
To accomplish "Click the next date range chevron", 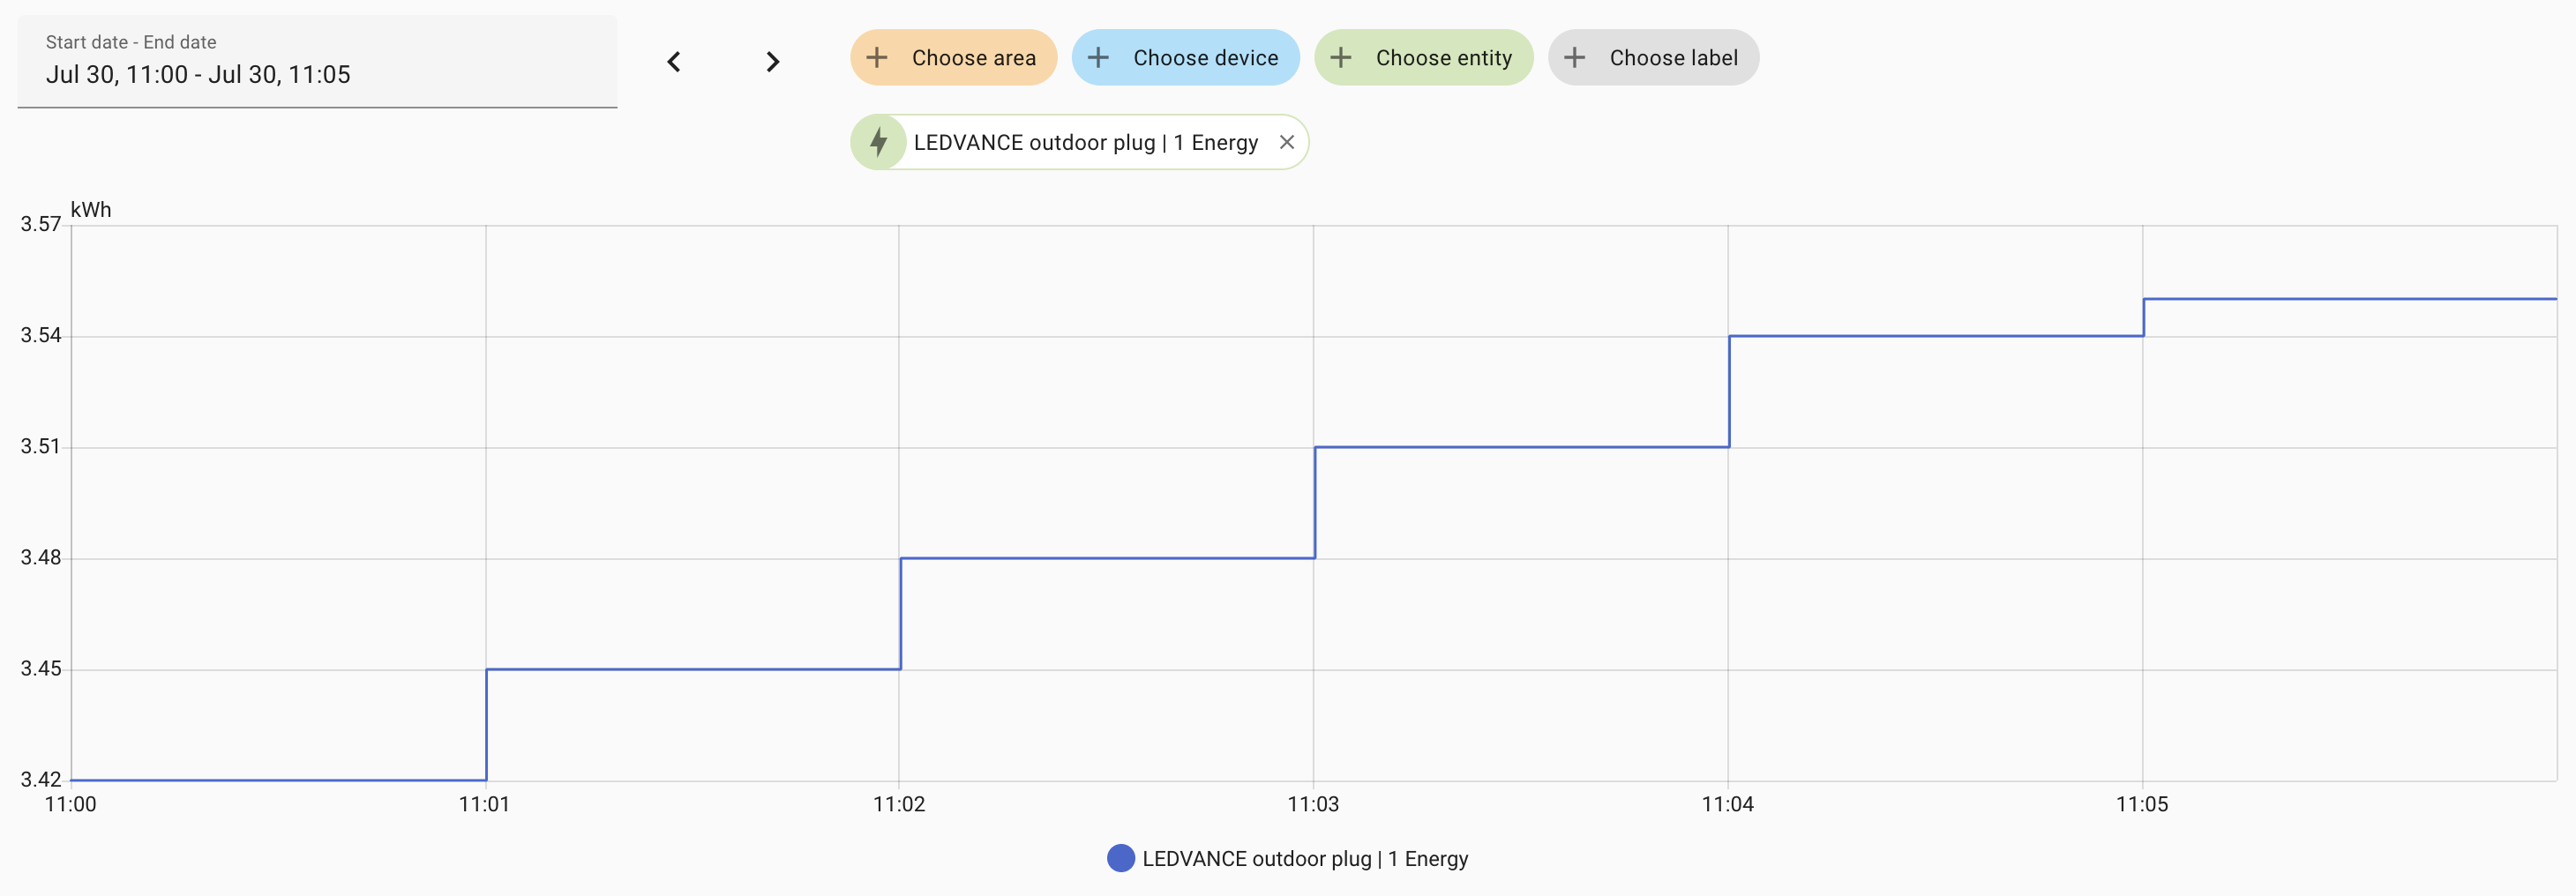I will tap(772, 62).
